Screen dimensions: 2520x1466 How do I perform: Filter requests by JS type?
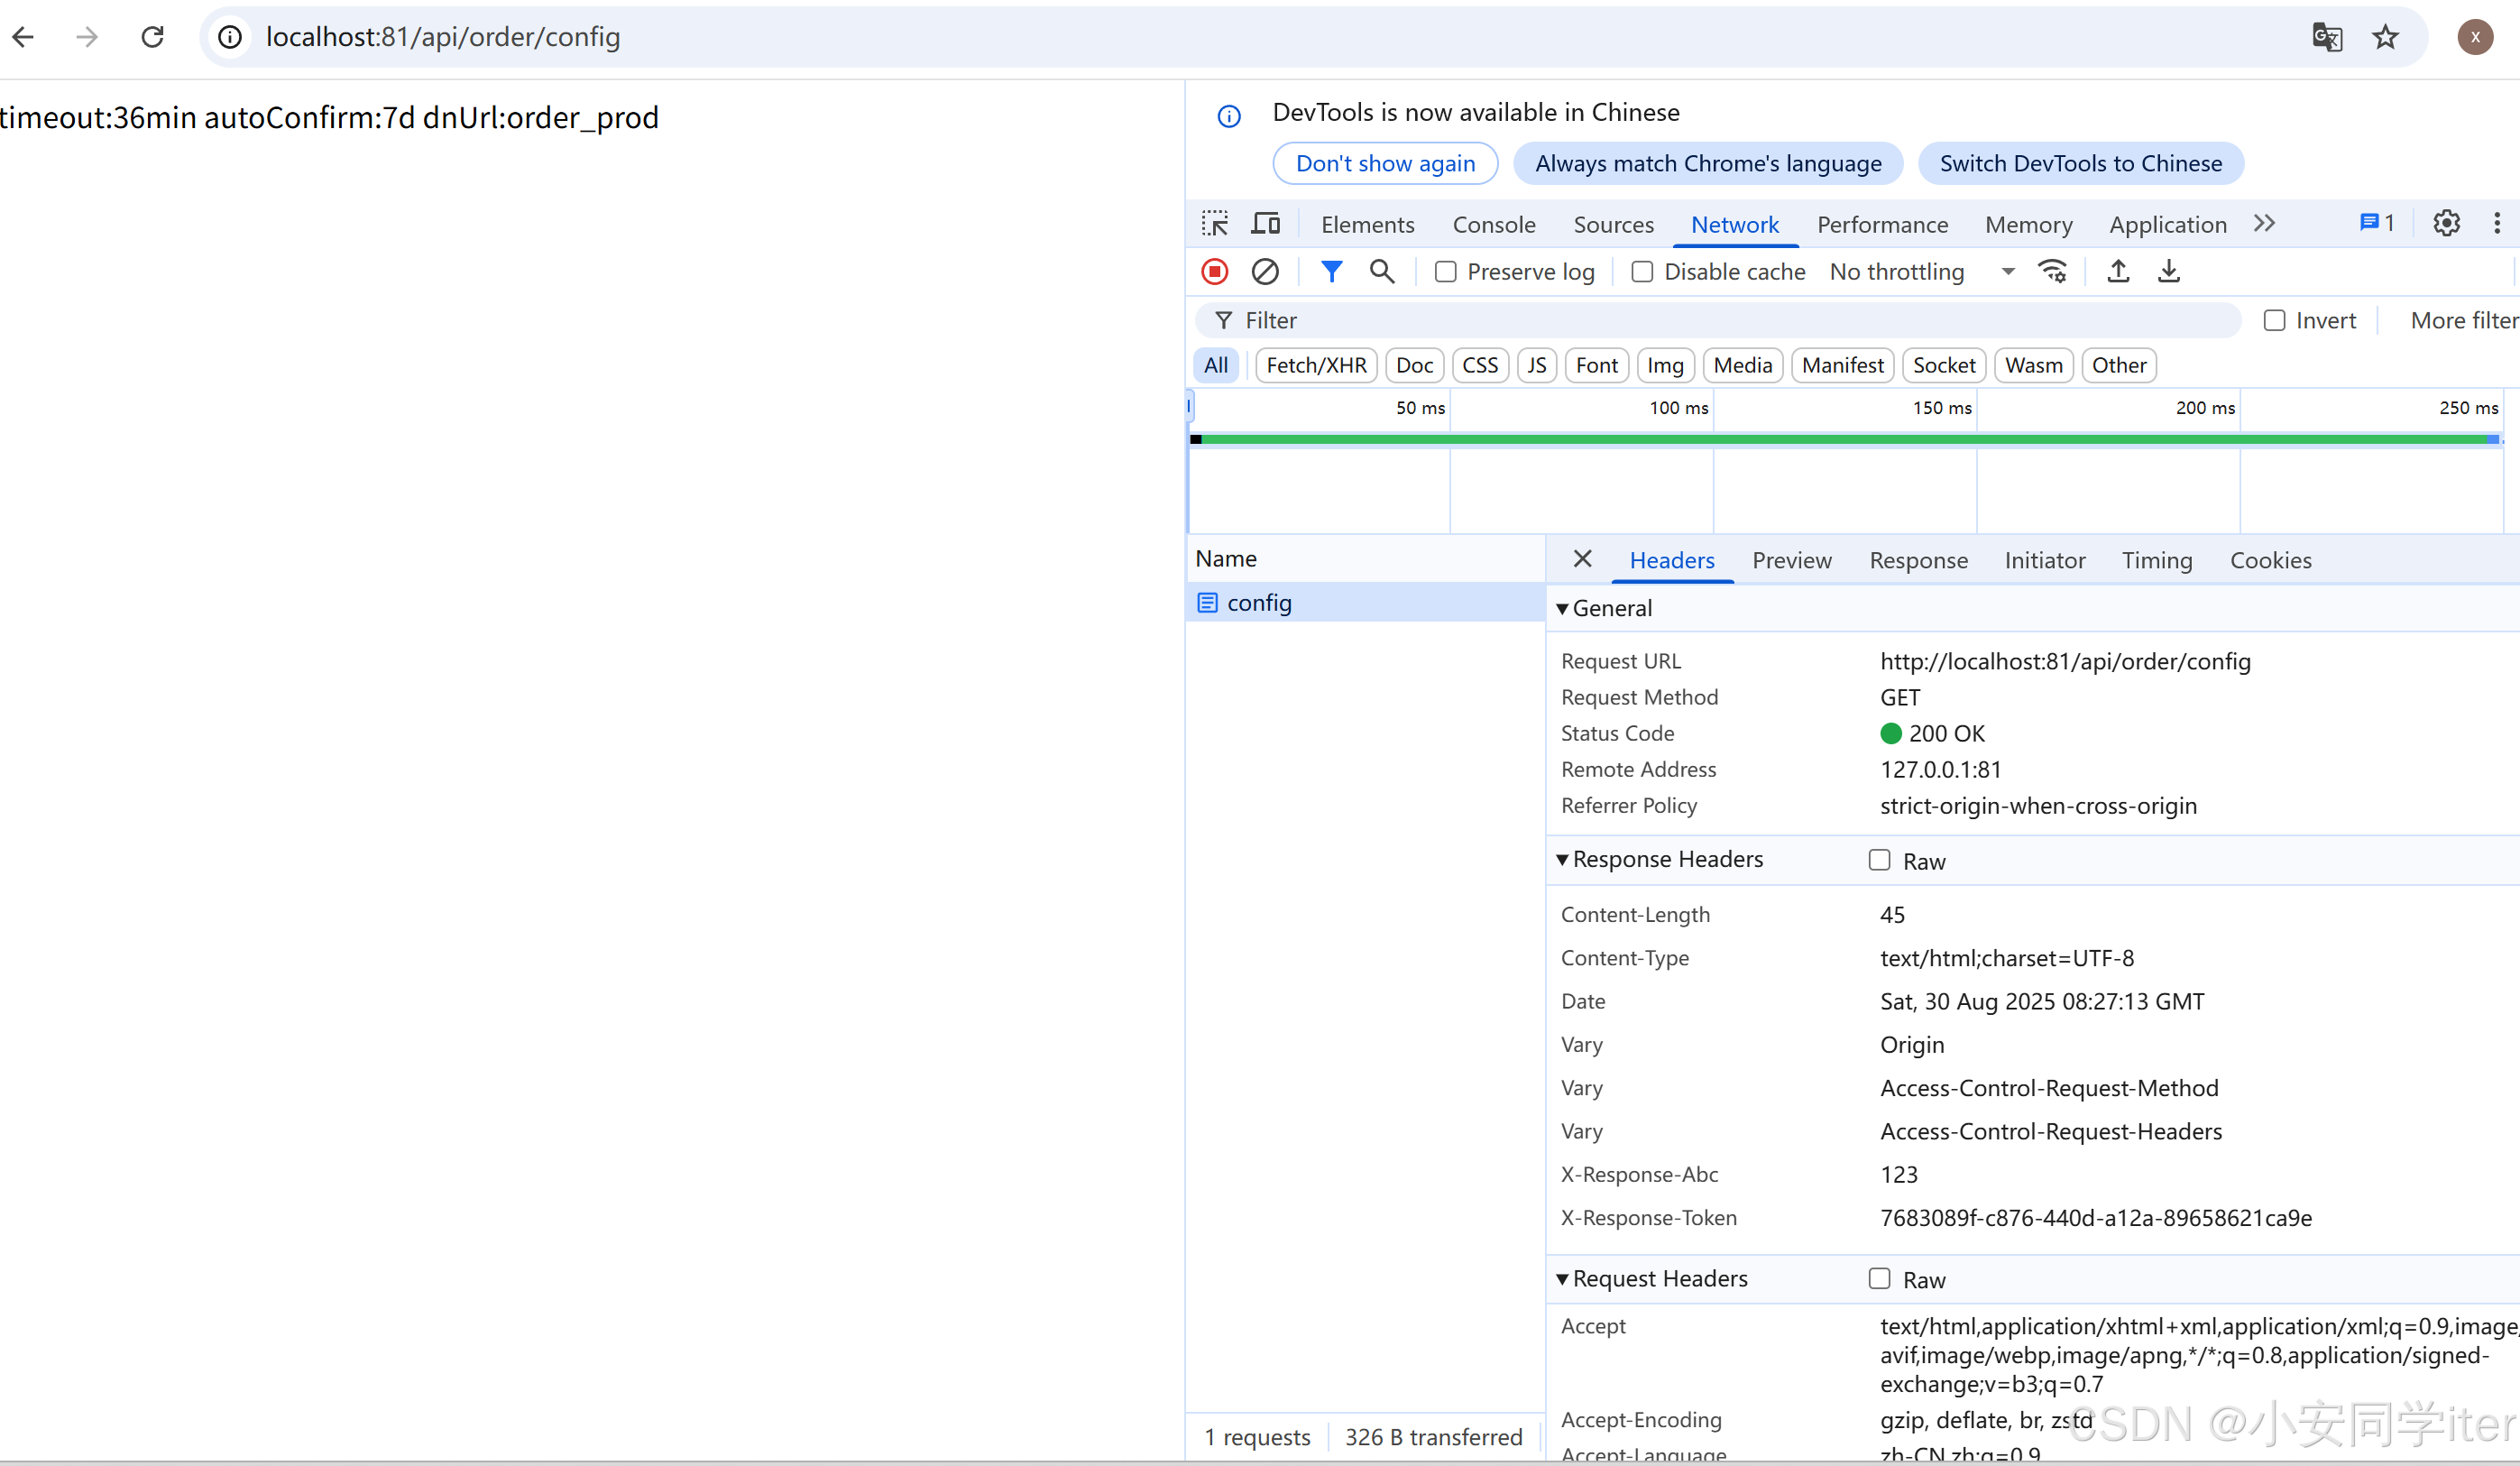[x=1537, y=365]
